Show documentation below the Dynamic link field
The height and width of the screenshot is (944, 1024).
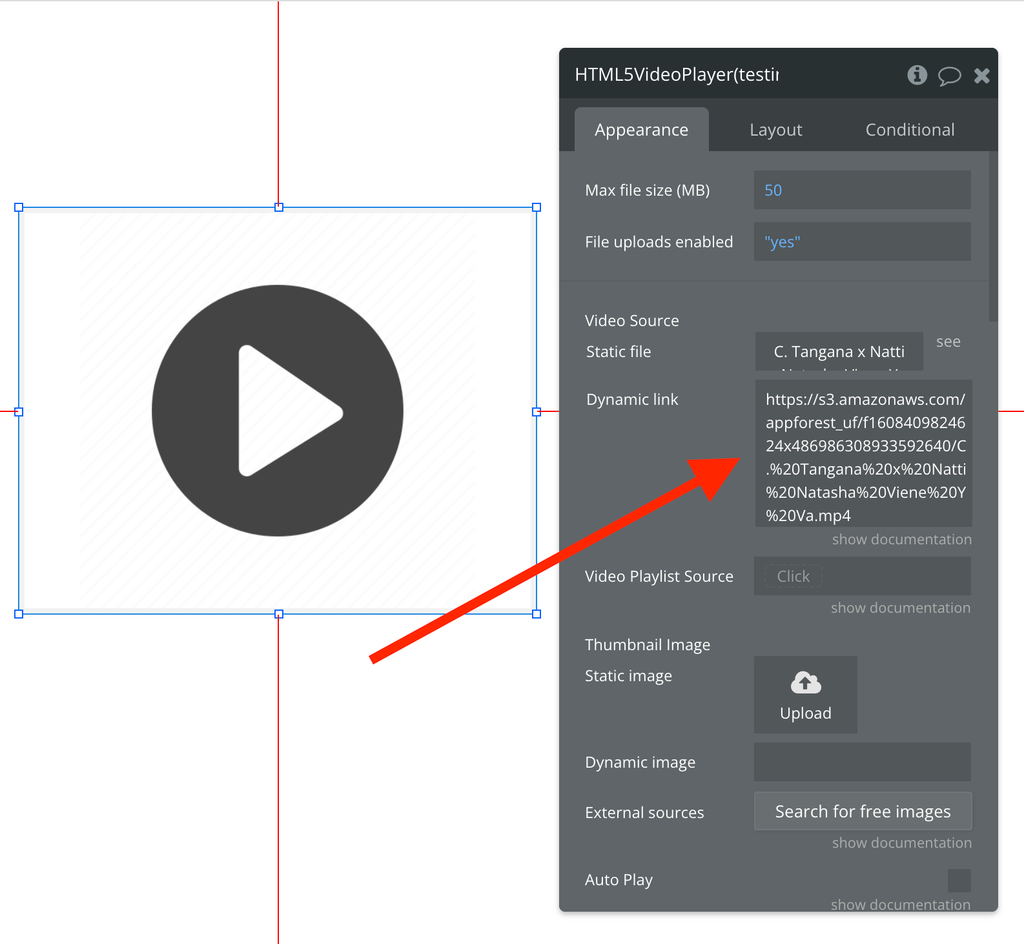click(x=901, y=540)
